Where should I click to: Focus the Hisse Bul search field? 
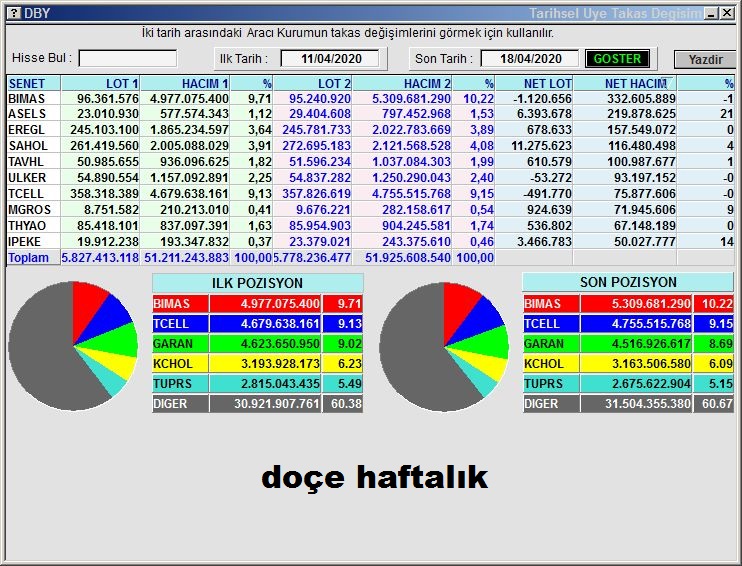(128, 59)
